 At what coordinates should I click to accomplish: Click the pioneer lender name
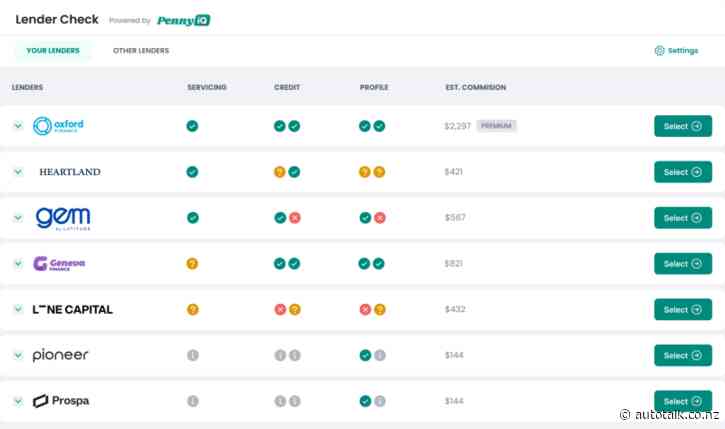(60, 355)
